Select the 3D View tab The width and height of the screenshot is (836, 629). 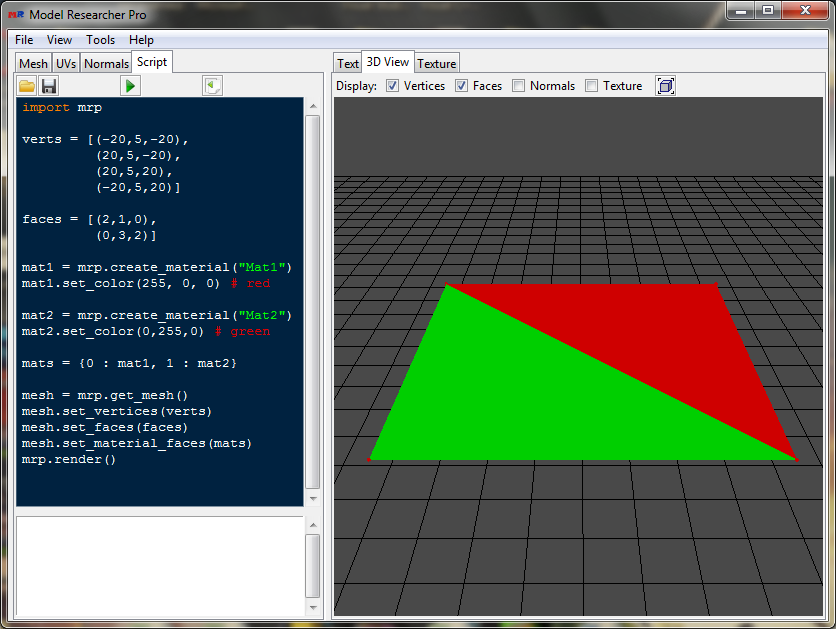pyautogui.click(x=388, y=62)
